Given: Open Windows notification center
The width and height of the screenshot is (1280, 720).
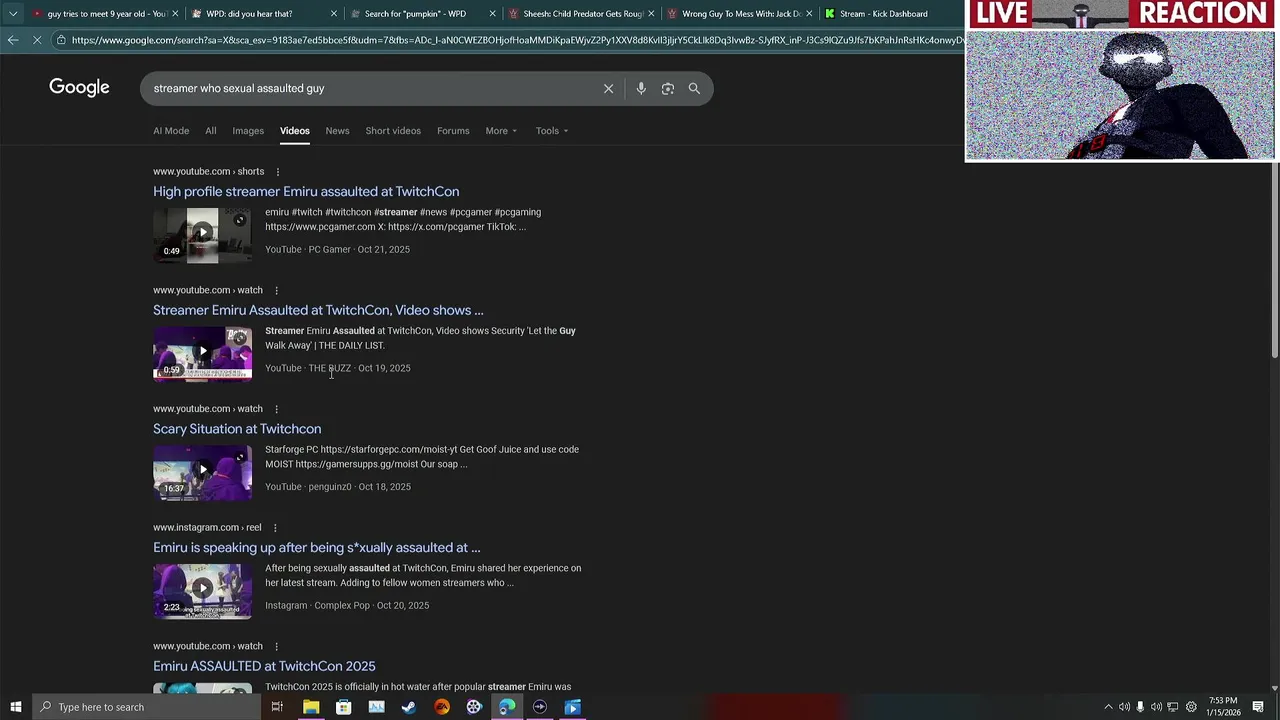Looking at the screenshot, I should [1258, 707].
